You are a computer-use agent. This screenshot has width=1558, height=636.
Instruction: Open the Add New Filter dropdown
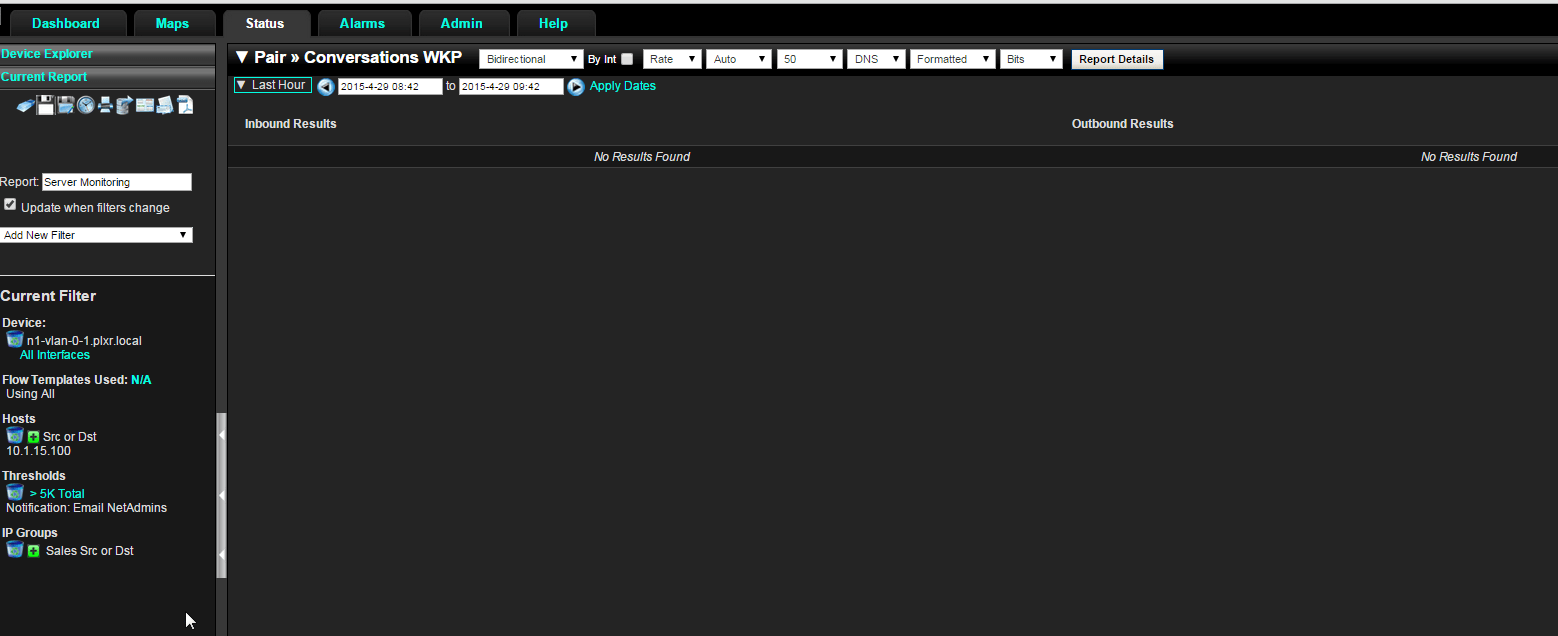pyautogui.click(x=96, y=235)
